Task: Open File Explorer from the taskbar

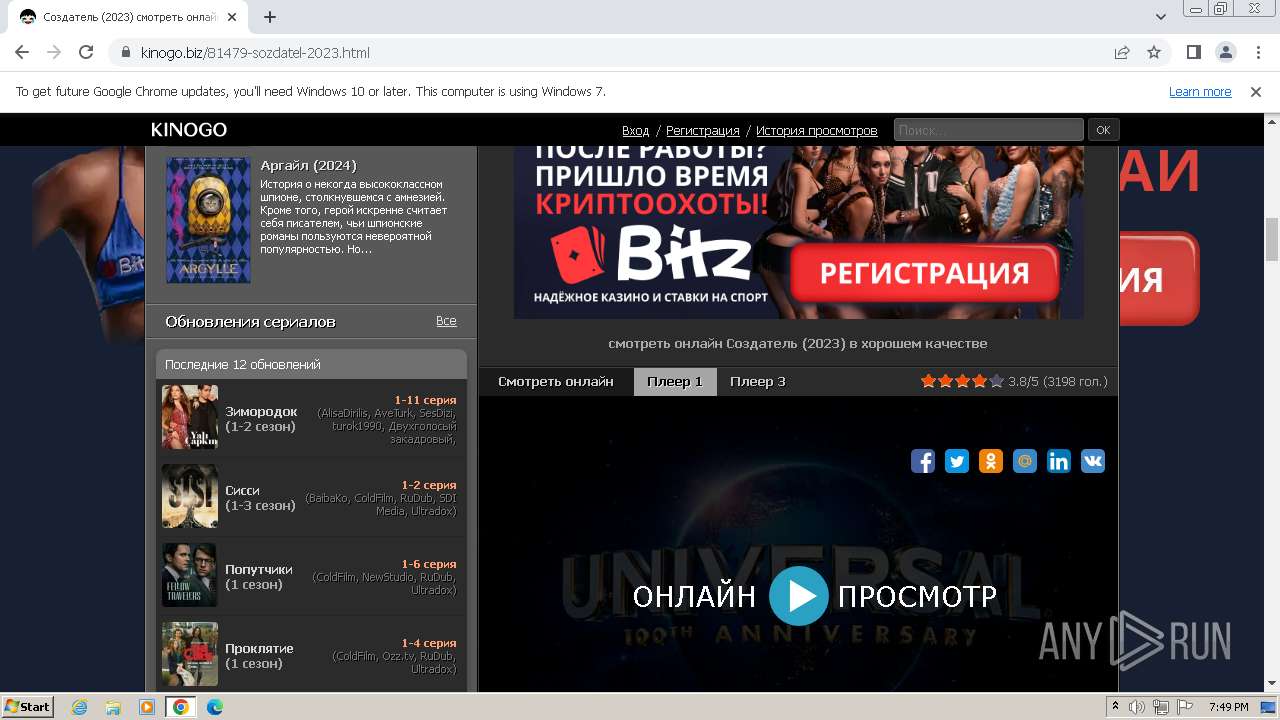Action: pyautogui.click(x=113, y=707)
